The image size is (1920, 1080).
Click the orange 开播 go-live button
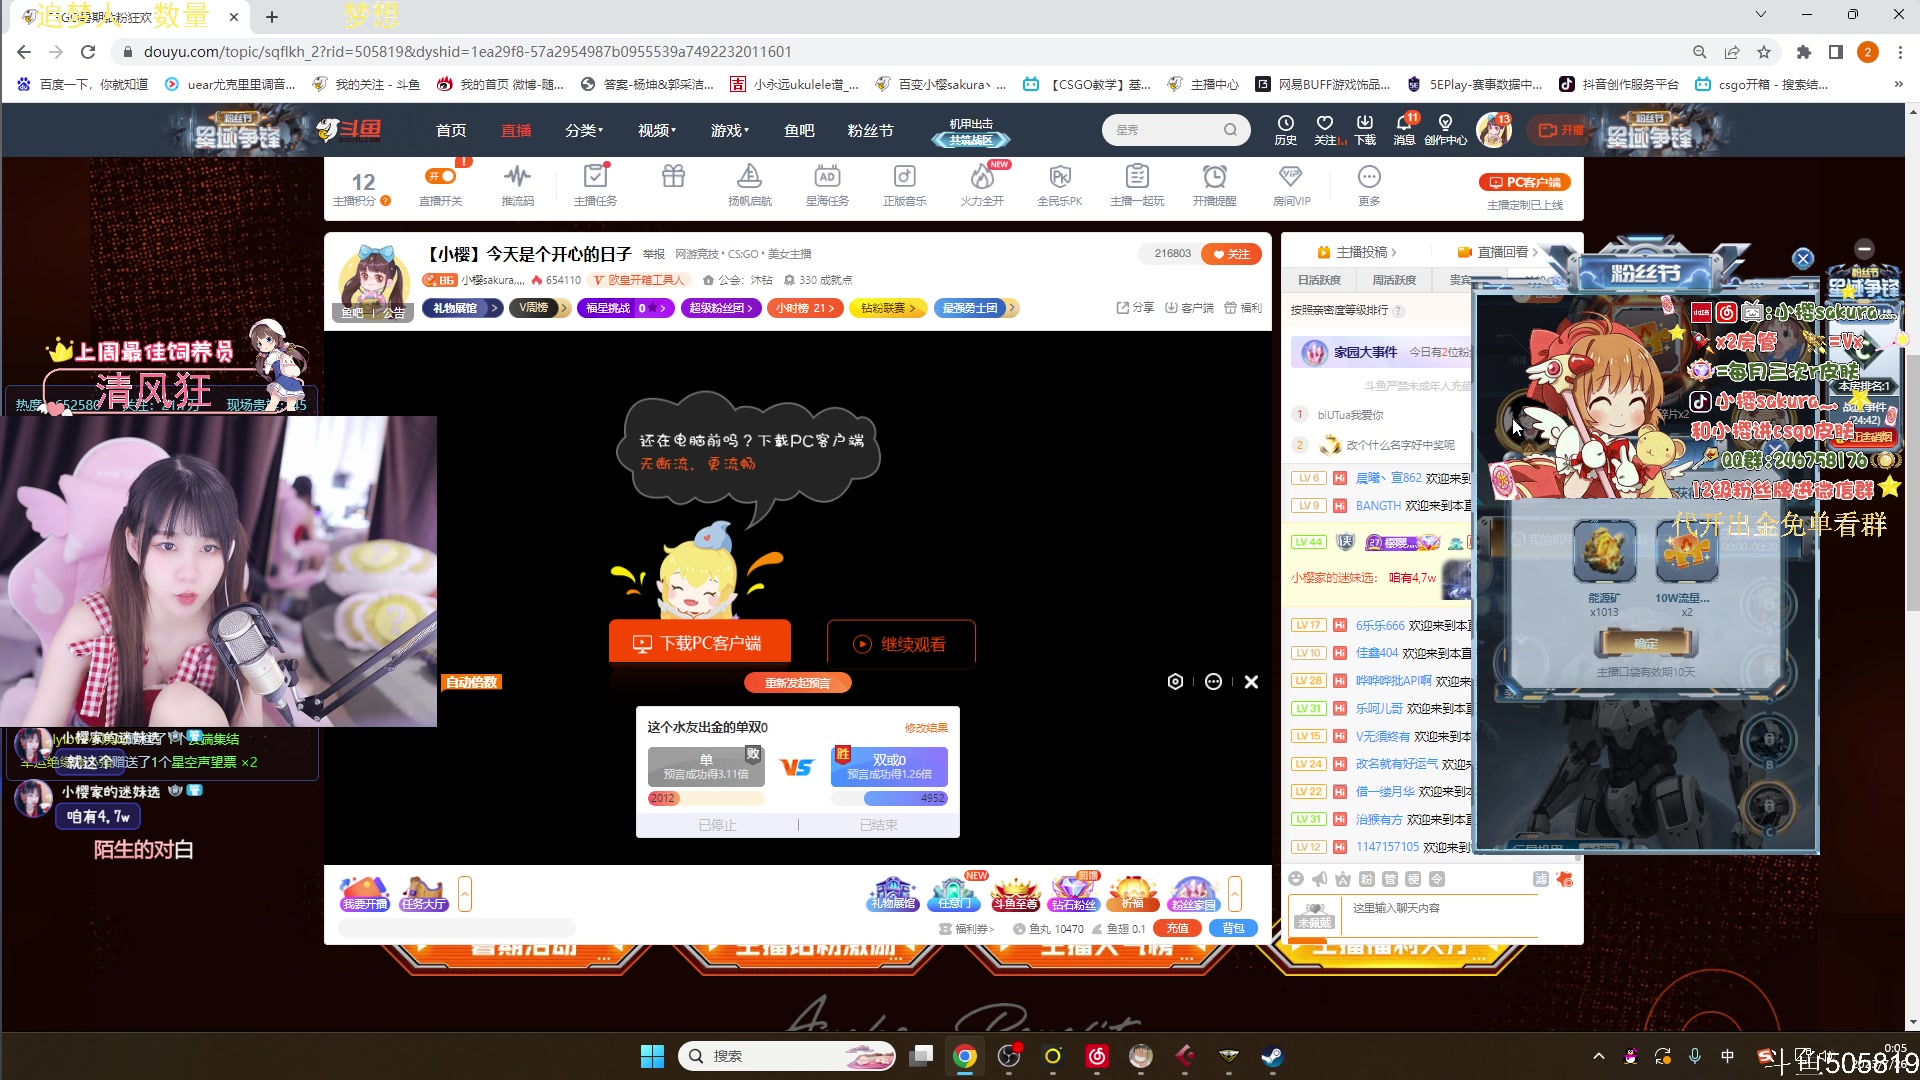coord(1560,130)
